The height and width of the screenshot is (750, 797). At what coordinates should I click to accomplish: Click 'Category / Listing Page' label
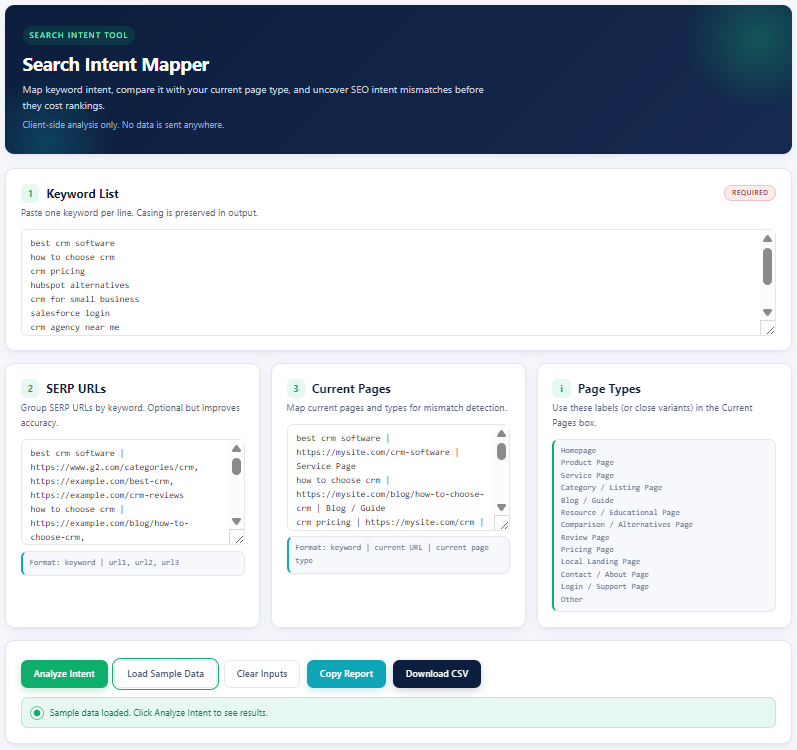click(x=611, y=487)
